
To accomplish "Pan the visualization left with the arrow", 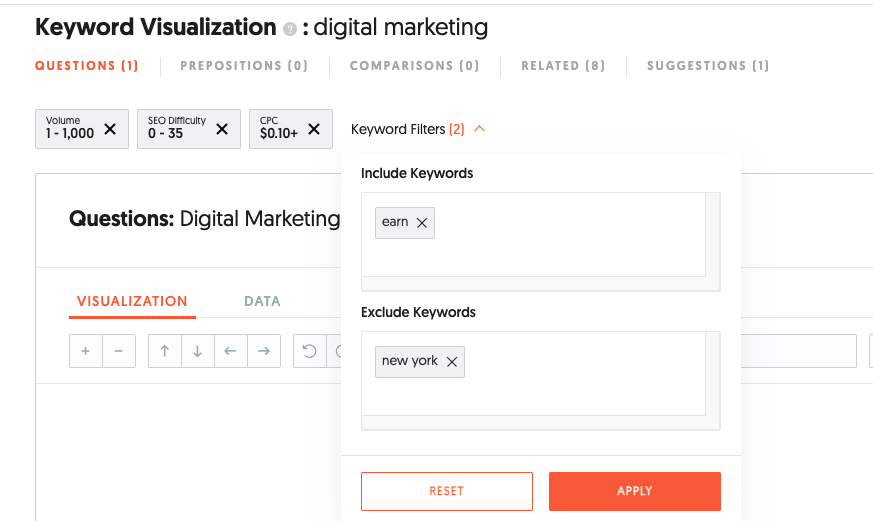I will (230, 351).
